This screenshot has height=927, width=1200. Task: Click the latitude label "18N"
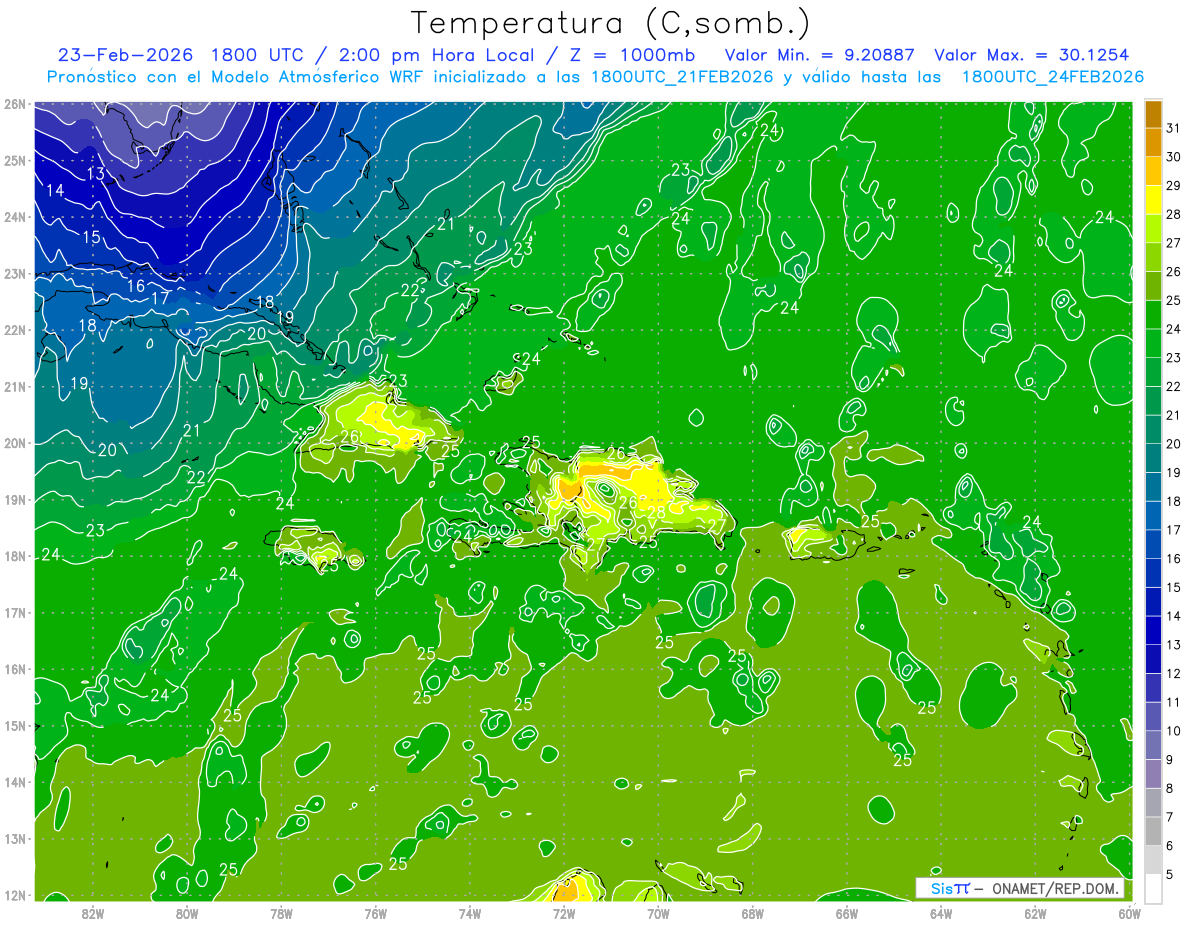coord(15,556)
